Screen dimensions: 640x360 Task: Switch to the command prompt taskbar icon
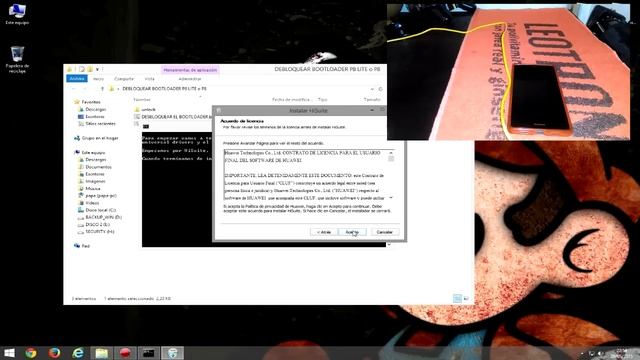tap(149, 353)
